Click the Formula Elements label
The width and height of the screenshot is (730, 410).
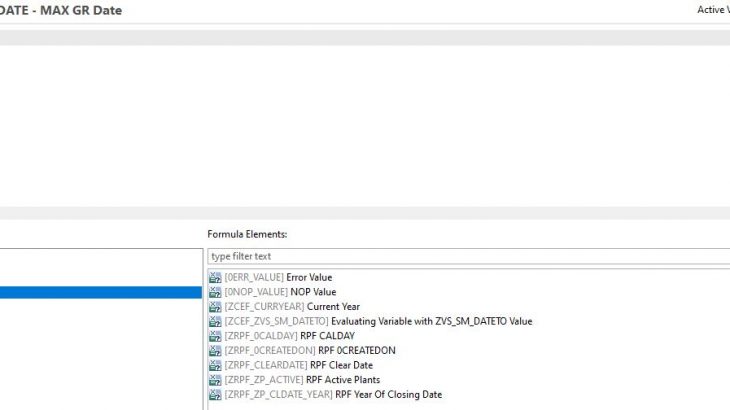click(x=247, y=235)
